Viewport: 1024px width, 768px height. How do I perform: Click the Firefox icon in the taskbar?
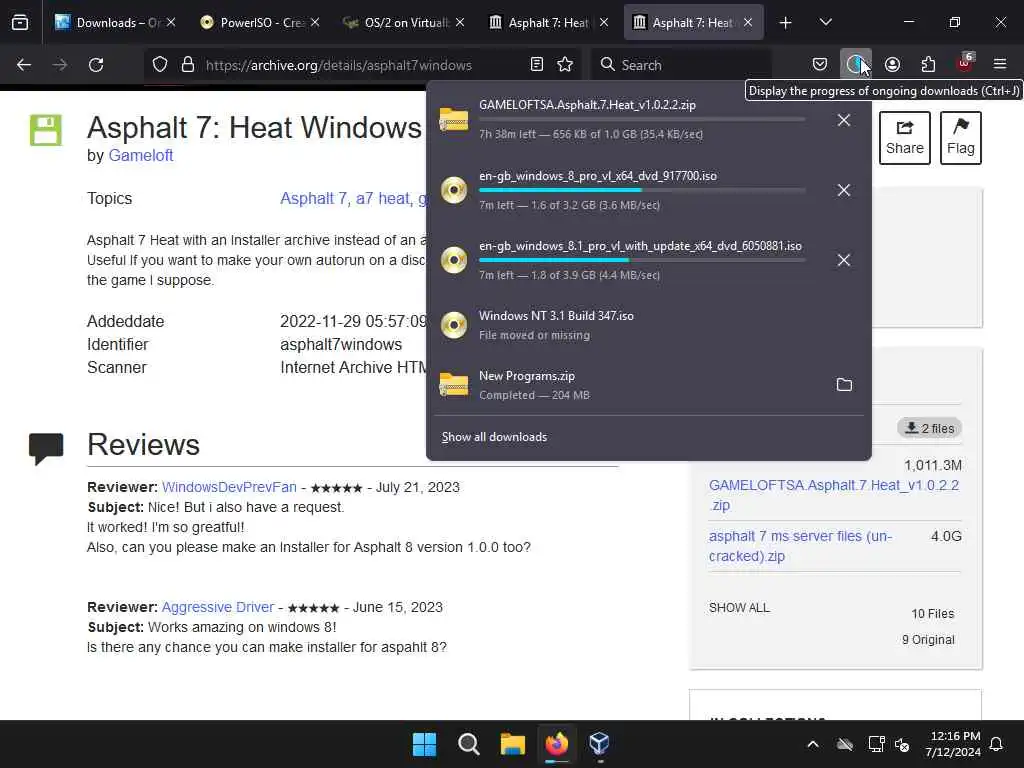click(x=556, y=744)
